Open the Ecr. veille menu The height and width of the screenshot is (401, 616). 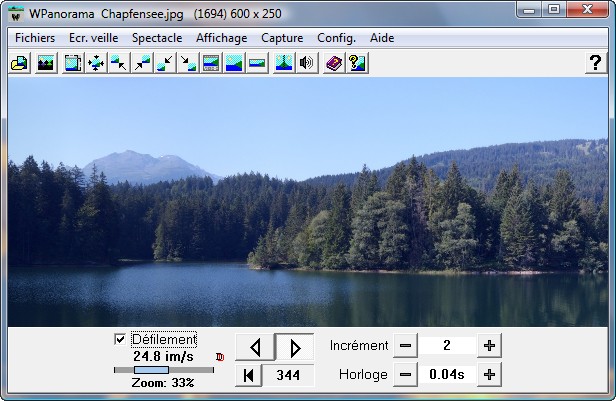94,38
